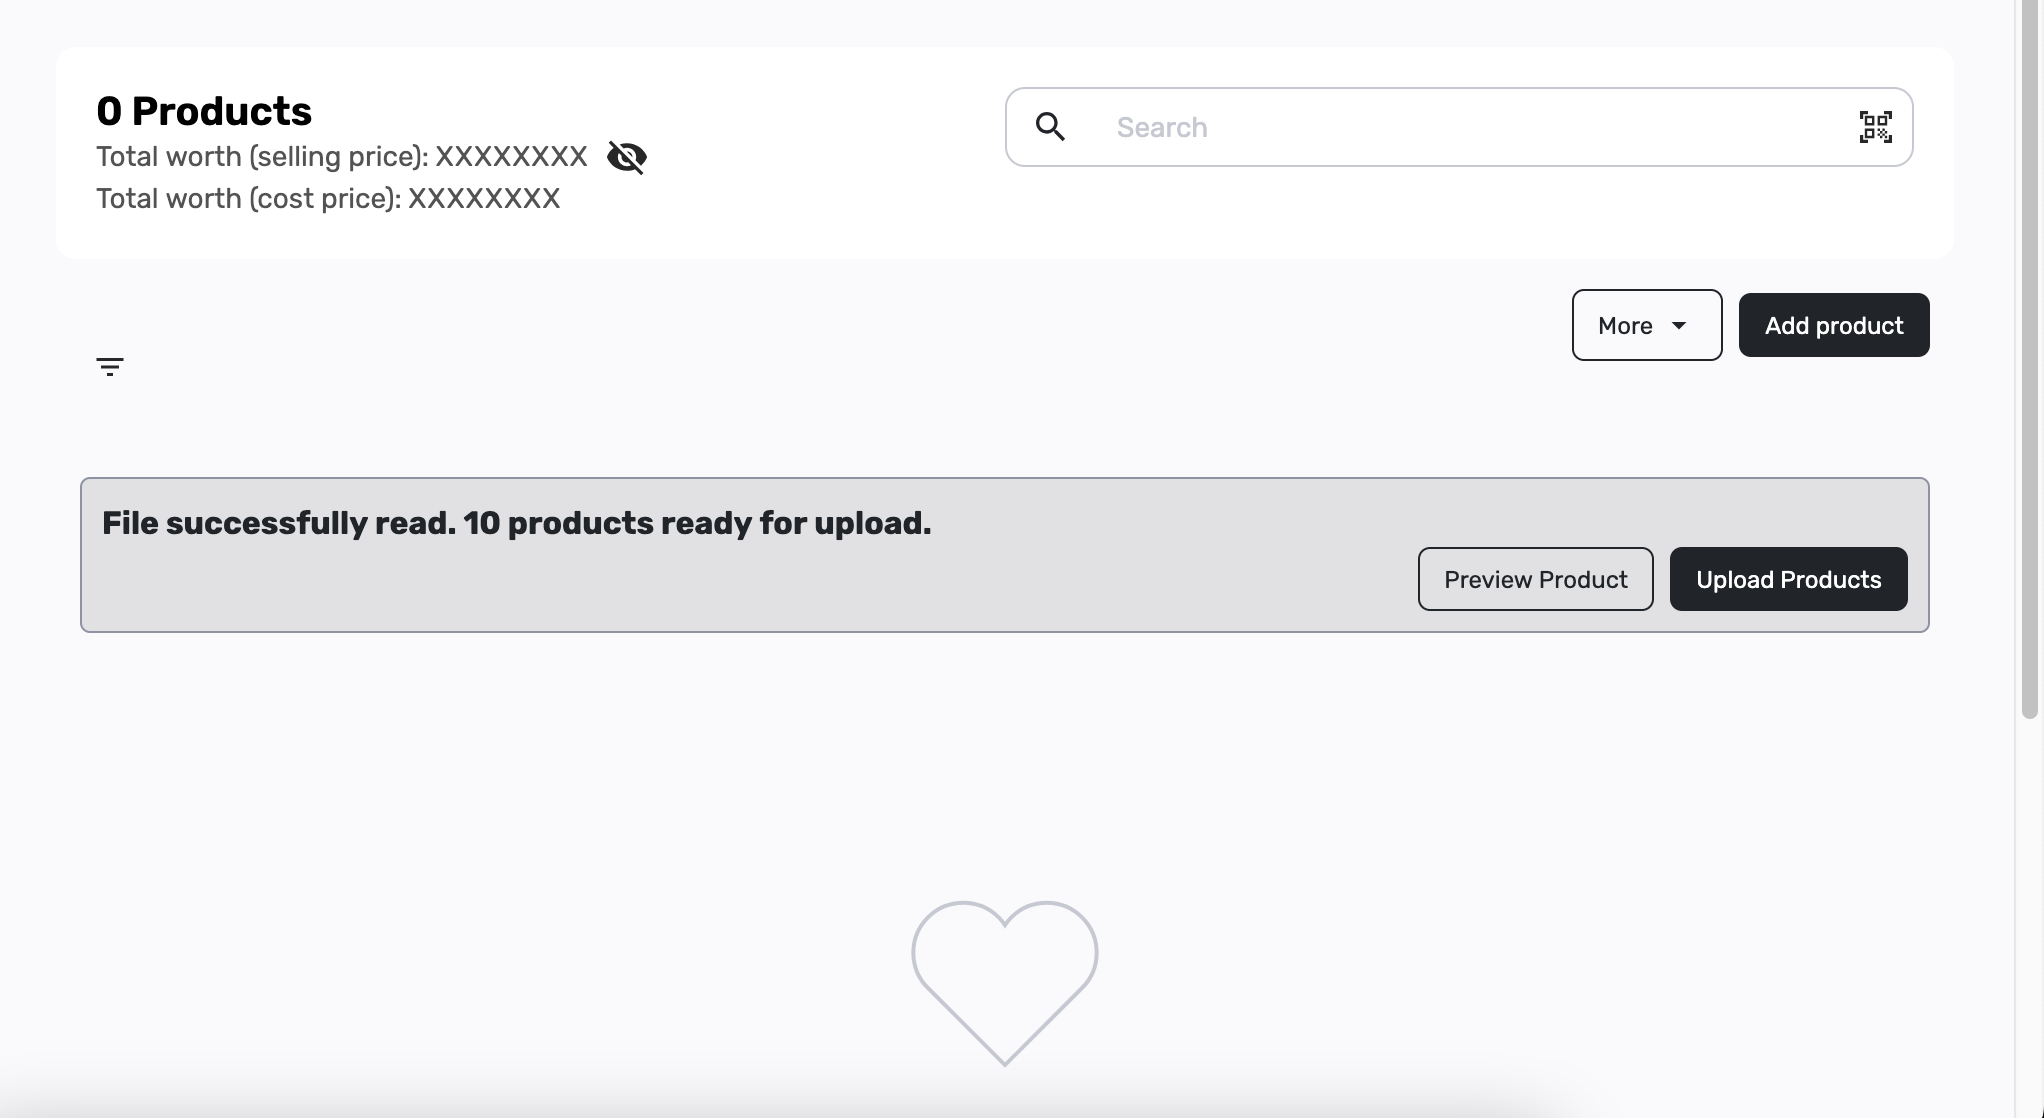Click the vertical scrollbar thumb

click(x=2029, y=359)
